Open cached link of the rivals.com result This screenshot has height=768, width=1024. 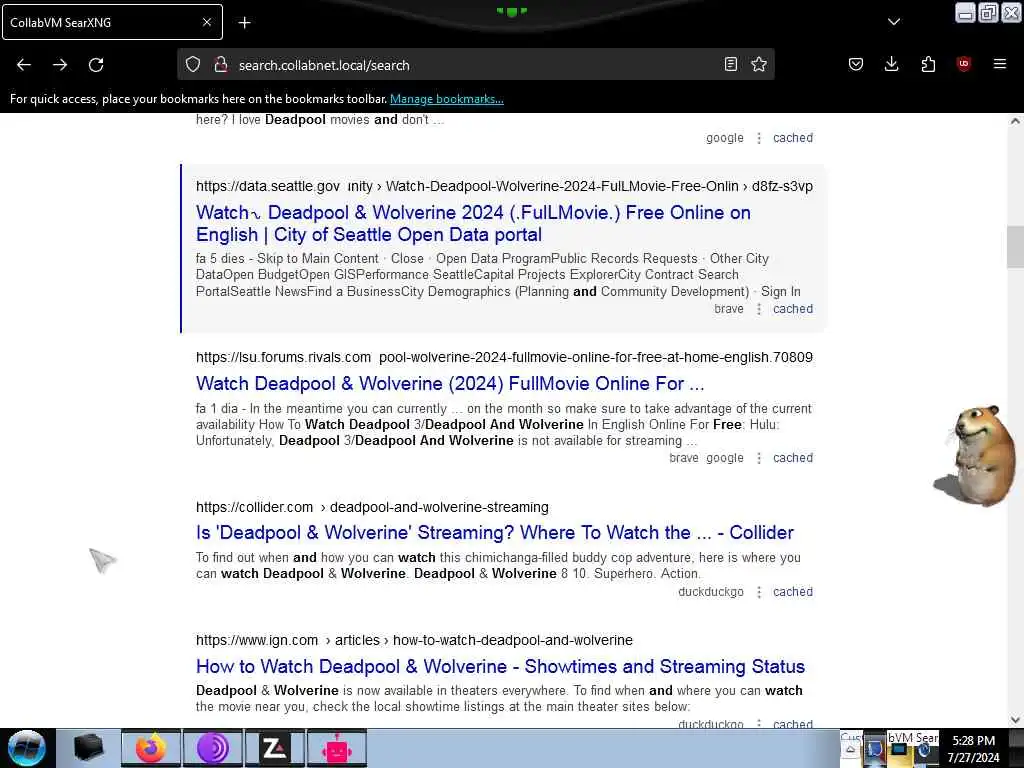(x=793, y=458)
